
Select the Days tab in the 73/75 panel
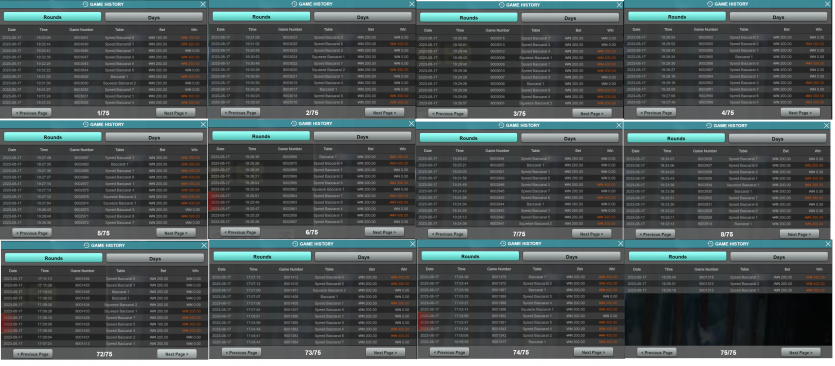(x=364, y=257)
